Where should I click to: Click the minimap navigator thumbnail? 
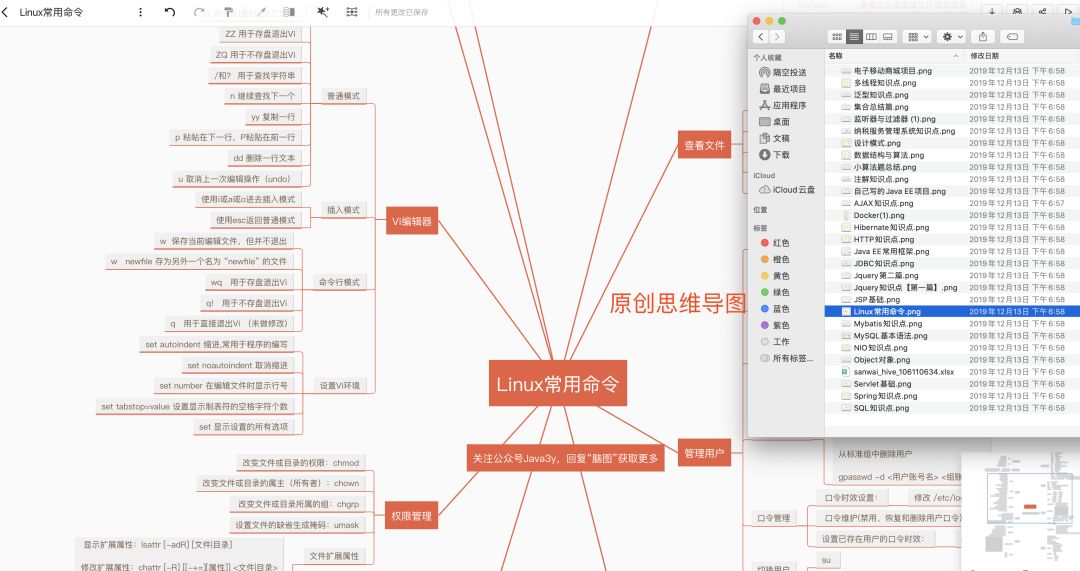point(1020,511)
